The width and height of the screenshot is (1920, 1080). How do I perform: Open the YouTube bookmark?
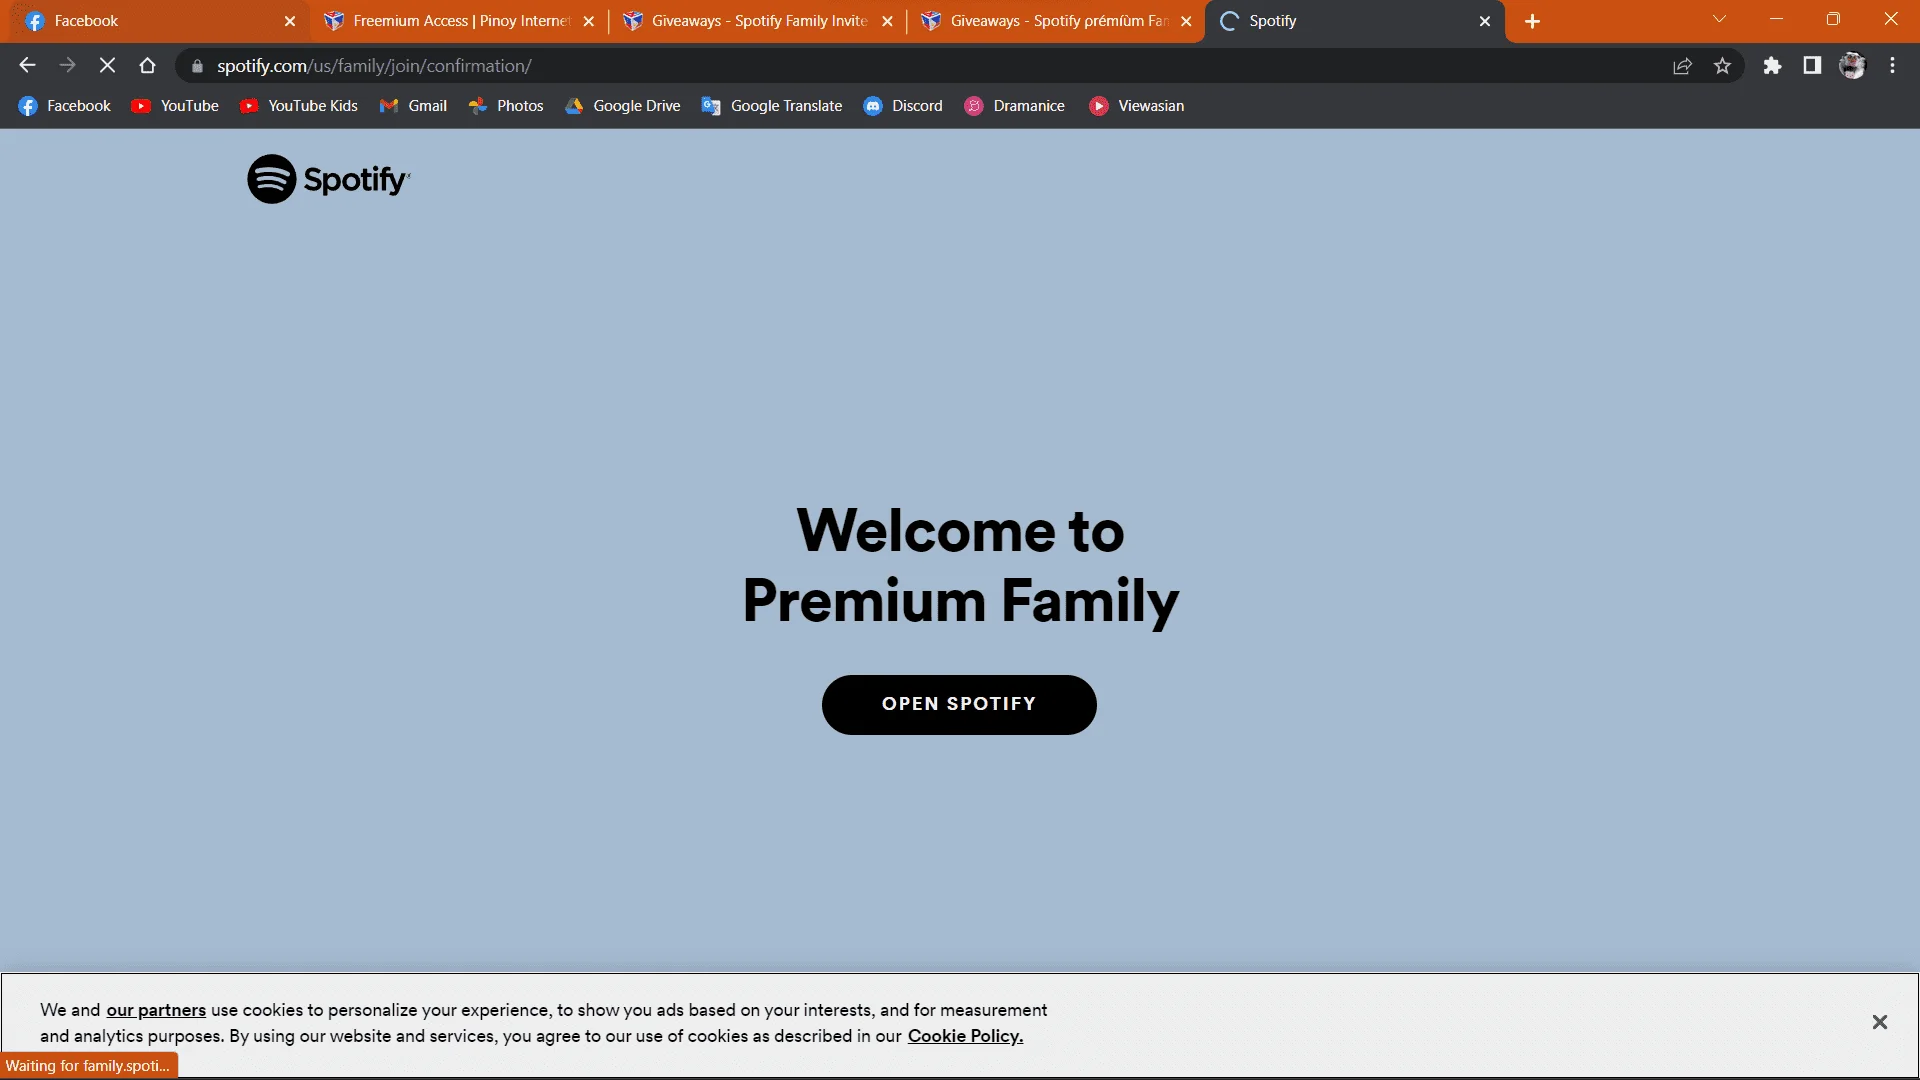click(x=175, y=106)
